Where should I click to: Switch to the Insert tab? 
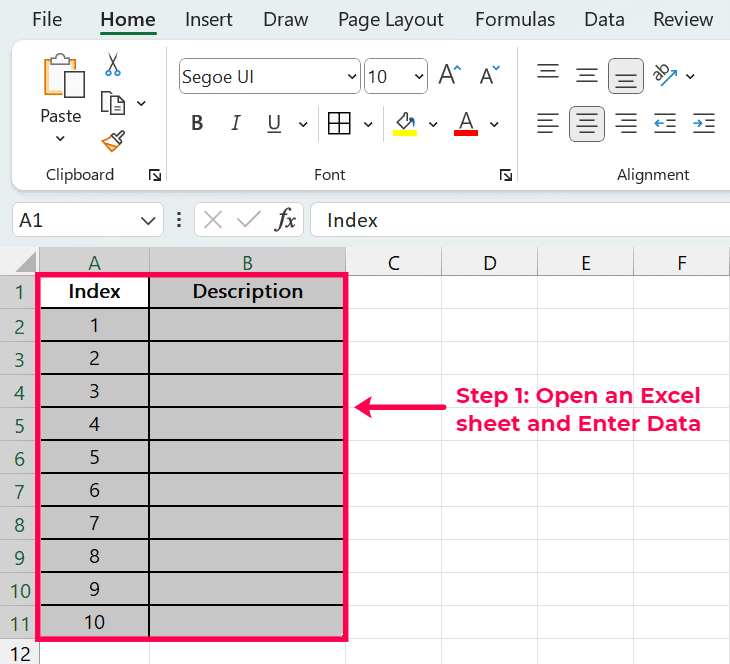click(x=209, y=20)
